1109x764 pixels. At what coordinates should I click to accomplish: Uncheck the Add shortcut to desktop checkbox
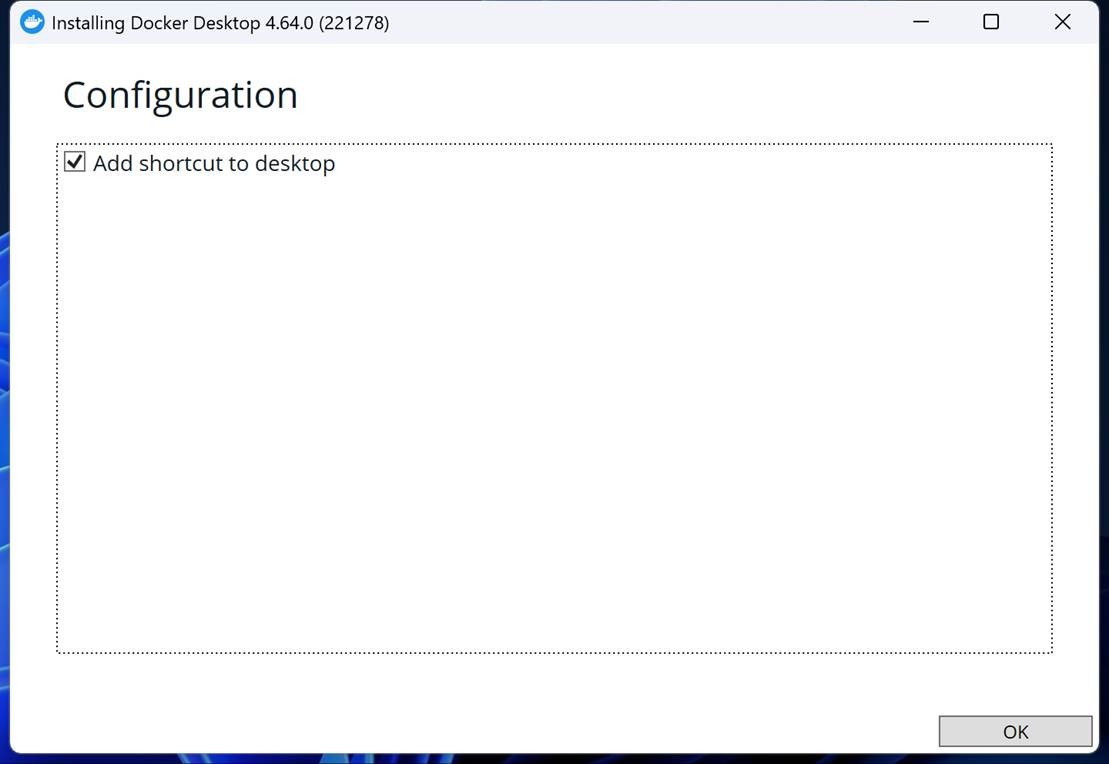tap(75, 162)
